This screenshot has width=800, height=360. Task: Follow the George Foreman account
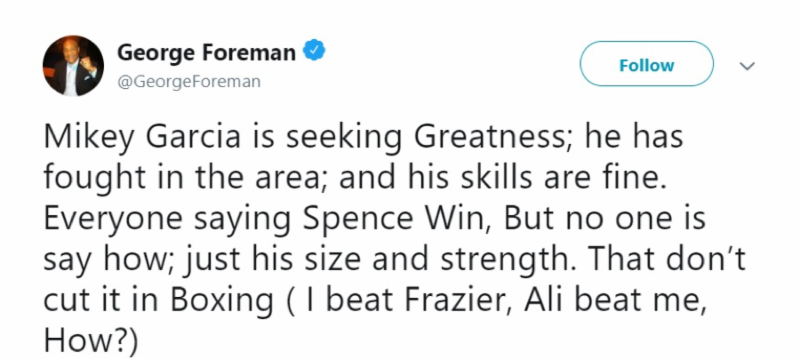646,65
